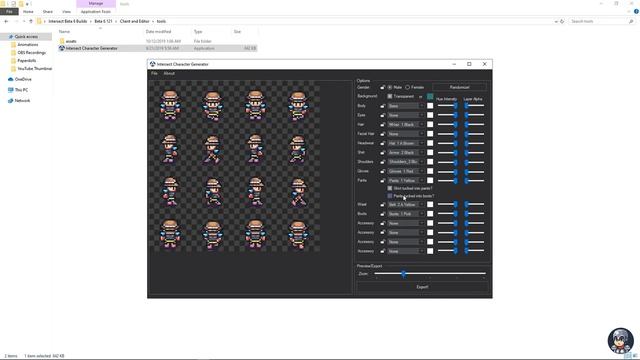This screenshot has width=640, height=360.
Task: Click the assets folder icon in Explorer
Action: [62, 41]
